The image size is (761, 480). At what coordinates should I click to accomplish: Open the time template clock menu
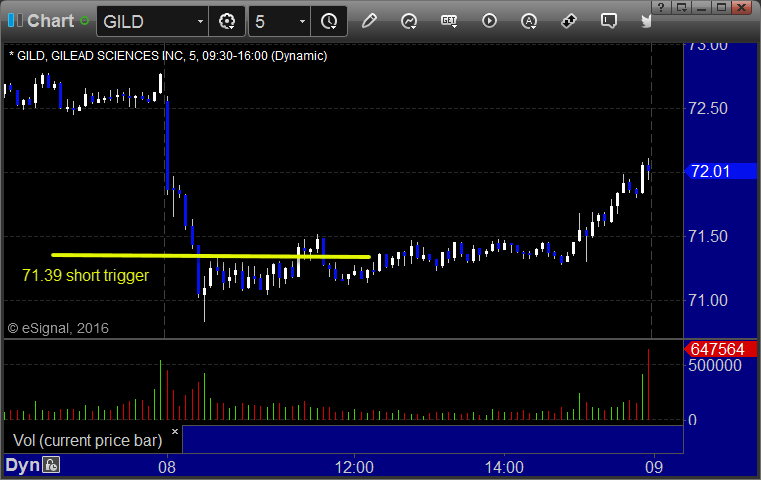tap(329, 21)
